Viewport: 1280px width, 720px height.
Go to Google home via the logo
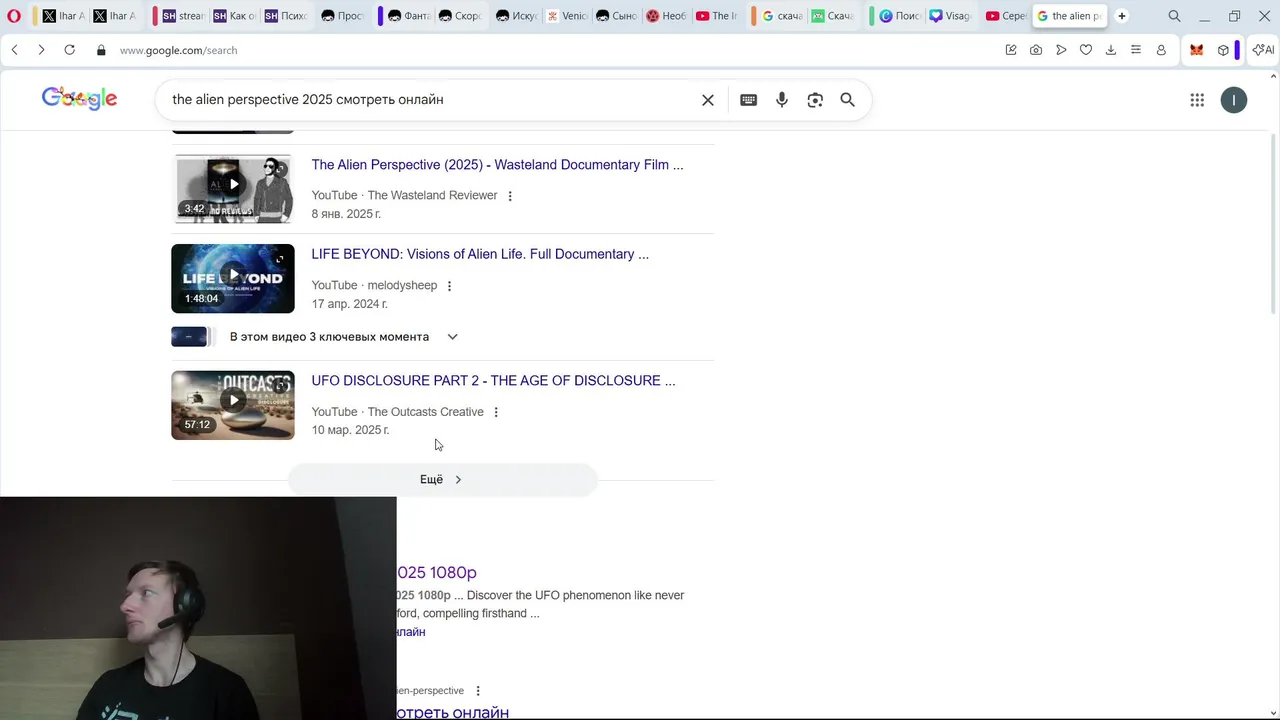(80, 98)
